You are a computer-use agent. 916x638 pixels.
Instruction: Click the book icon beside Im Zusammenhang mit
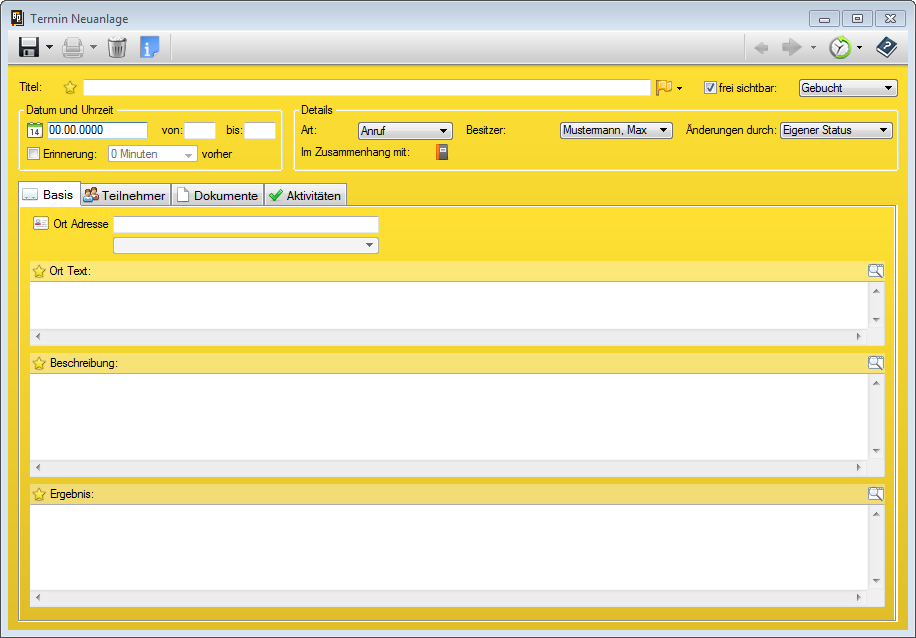tap(442, 153)
